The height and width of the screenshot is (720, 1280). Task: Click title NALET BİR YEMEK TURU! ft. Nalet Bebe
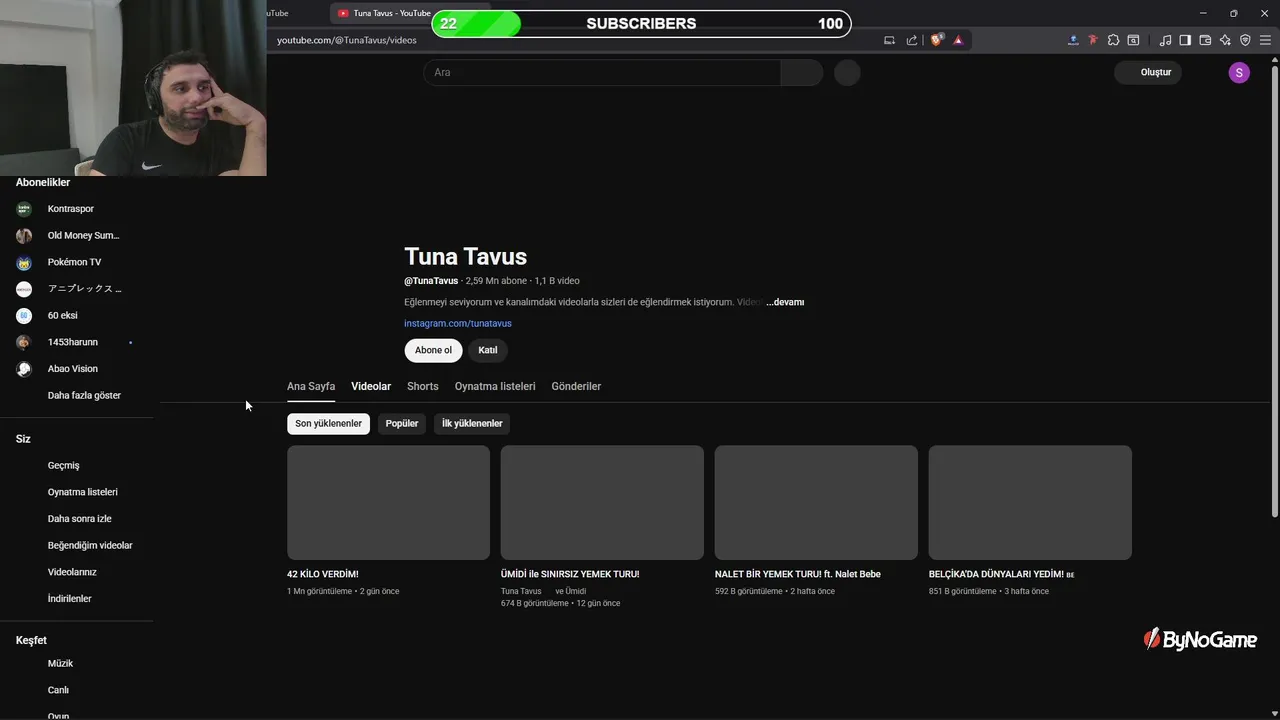tap(798, 574)
